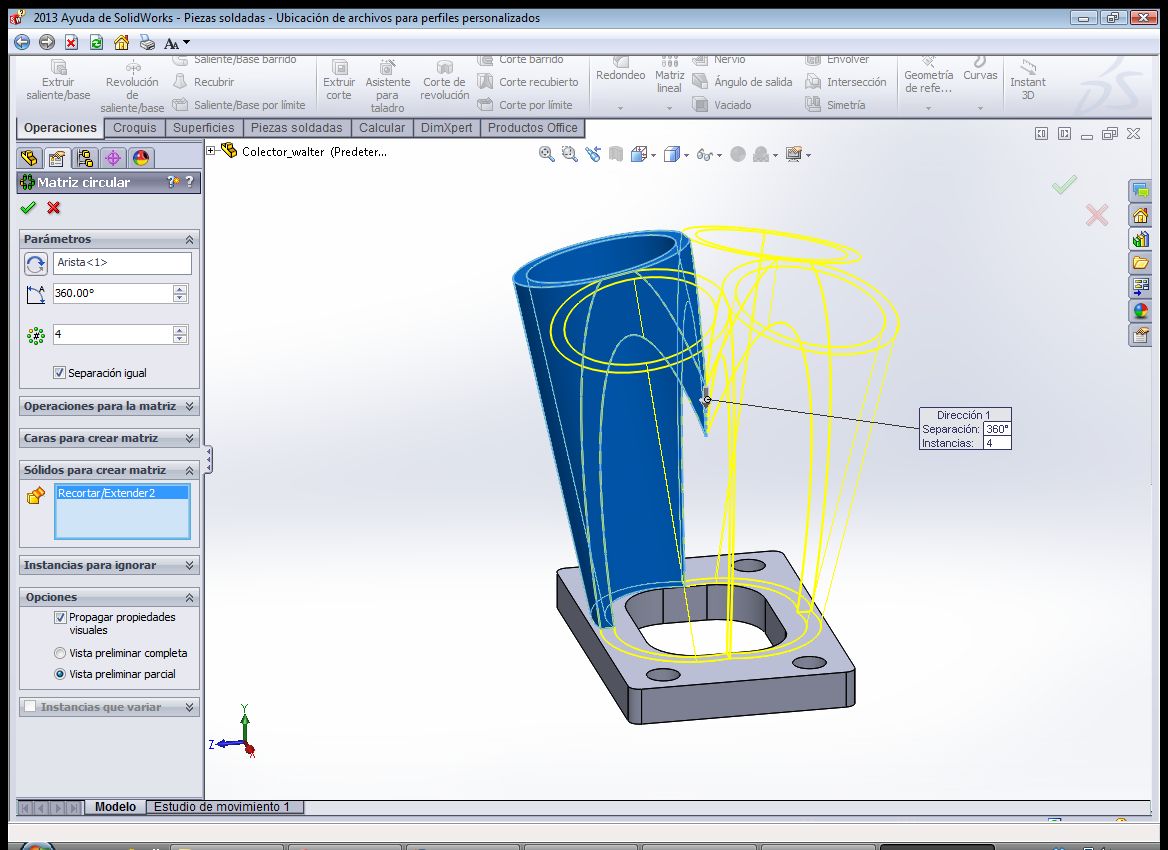Stop loading the help page
The image size is (1168, 850).
72,42
